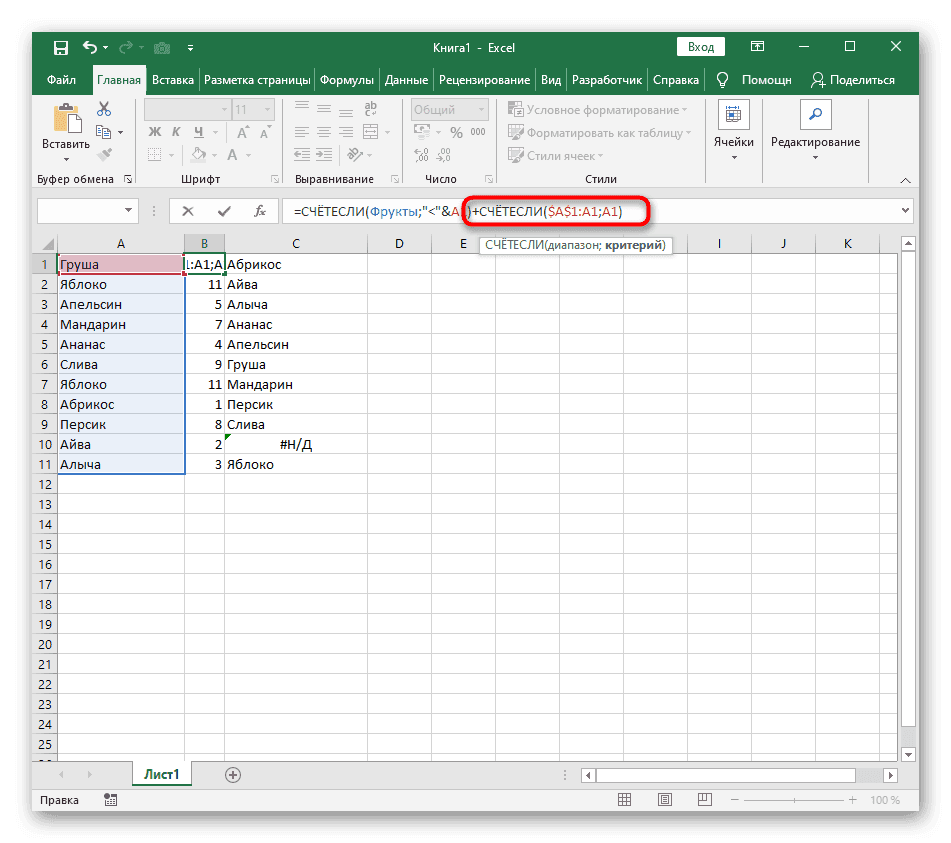Screen dimensions: 951x843
Task: Expand the formula bar
Action: 905,211
